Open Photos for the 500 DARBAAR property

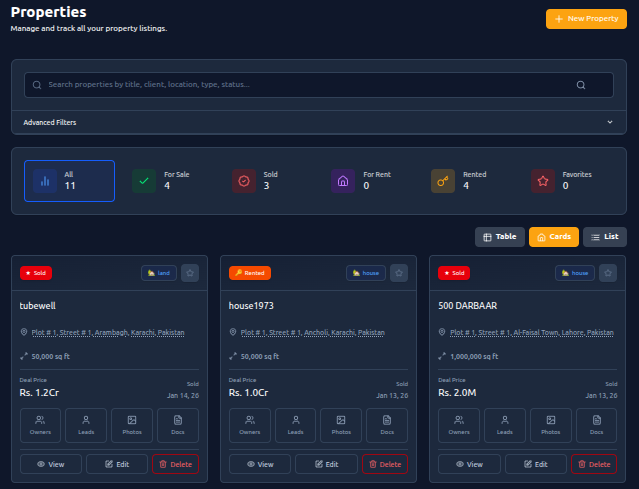[x=551, y=425]
